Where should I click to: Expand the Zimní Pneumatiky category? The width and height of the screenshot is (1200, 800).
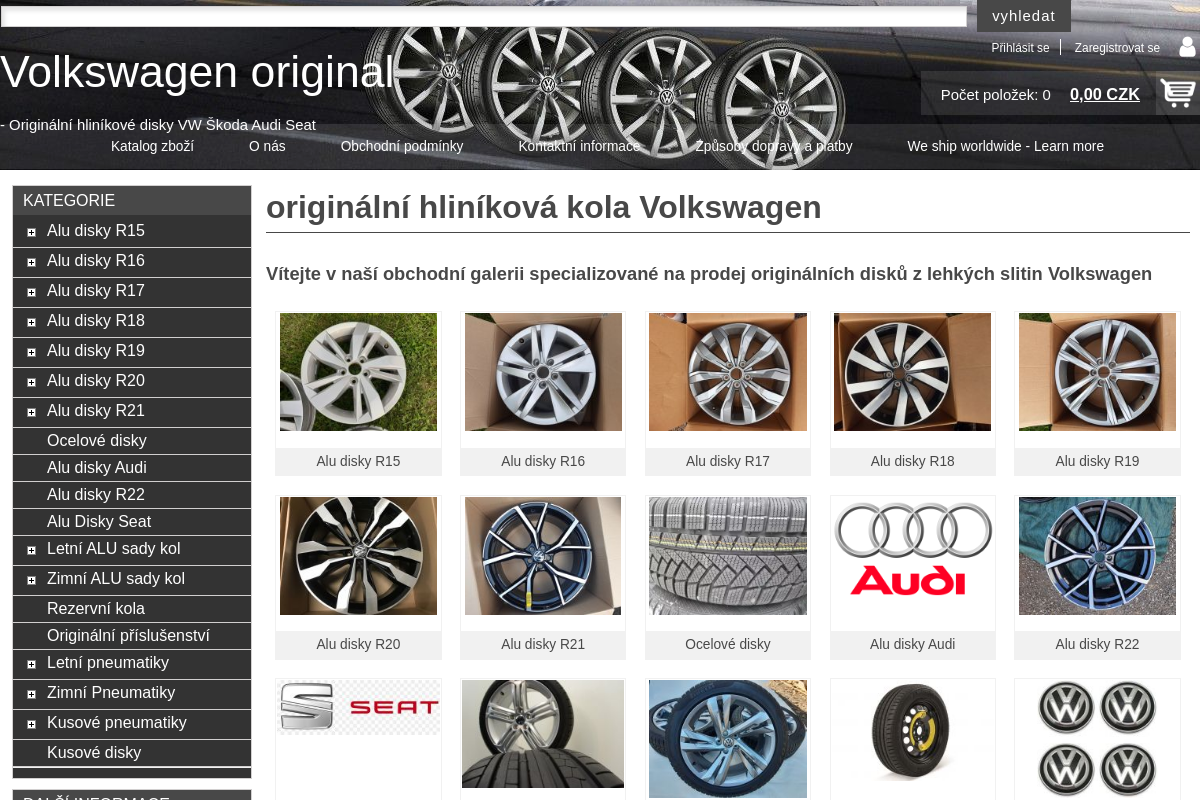pos(32,694)
